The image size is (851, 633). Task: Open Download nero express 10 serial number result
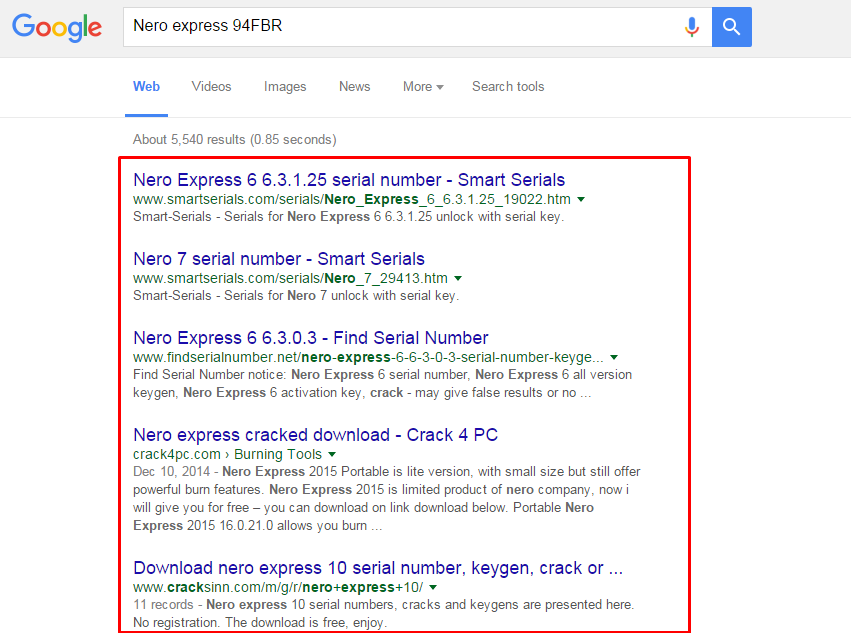[x=378, y=568]
